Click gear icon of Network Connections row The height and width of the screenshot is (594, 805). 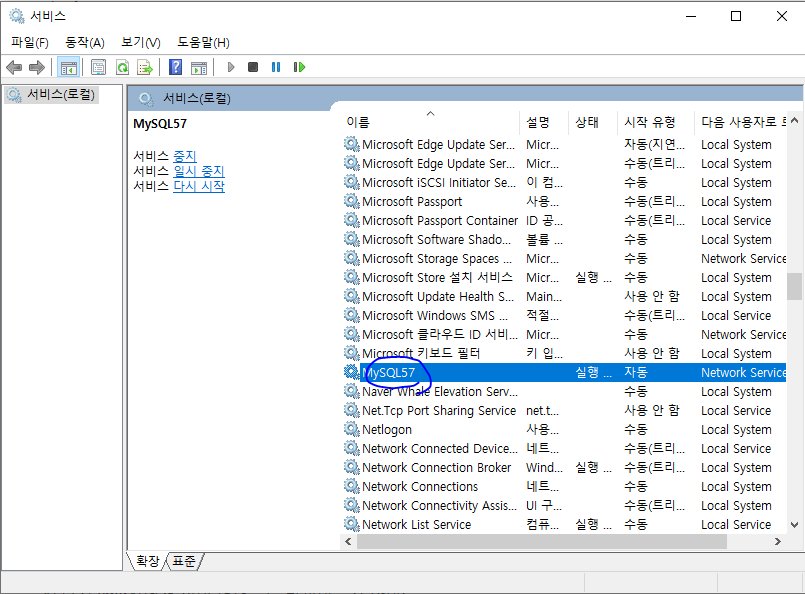pyautogui.click(x=352, y=486)
